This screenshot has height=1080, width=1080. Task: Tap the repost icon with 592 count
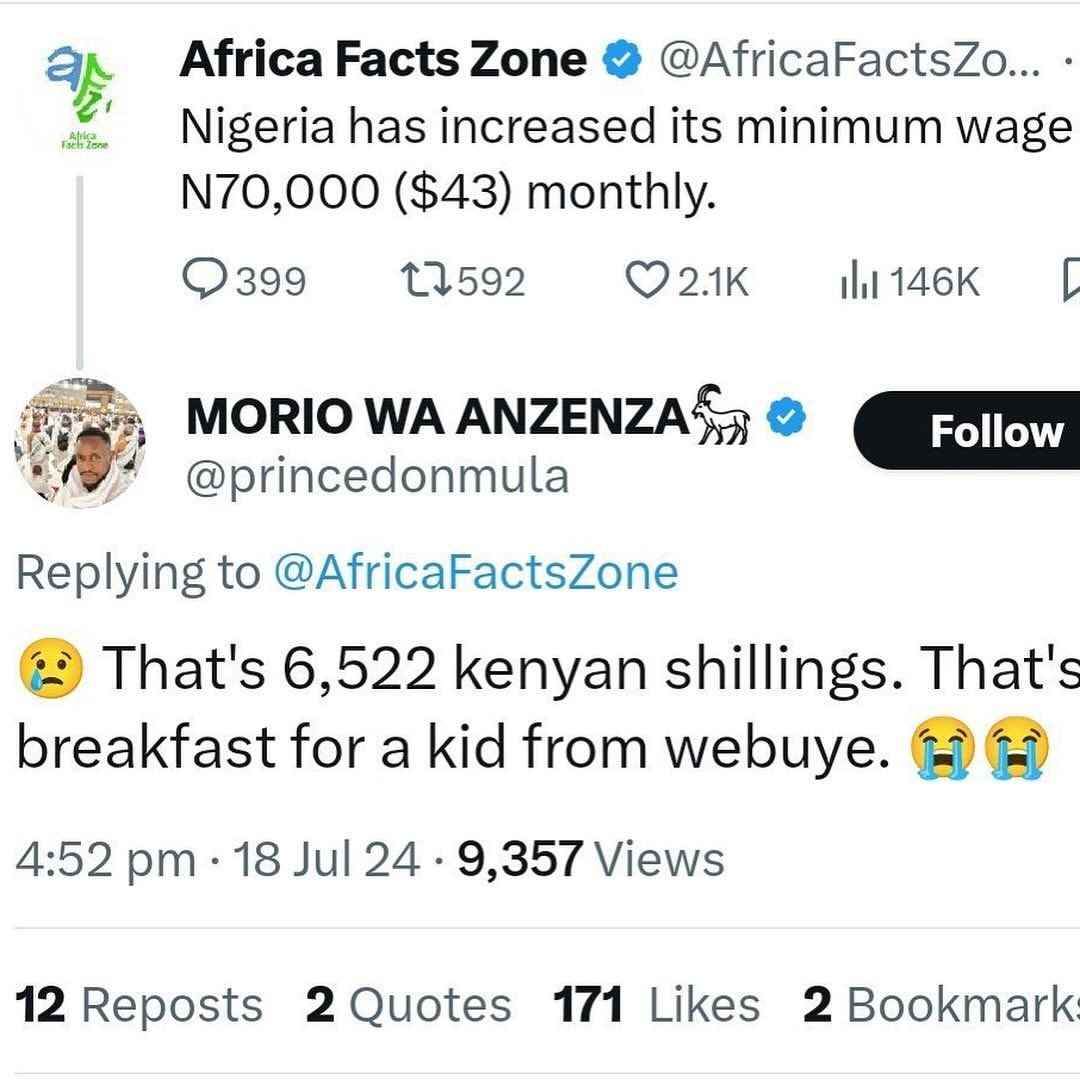click(x=426, y=280)
